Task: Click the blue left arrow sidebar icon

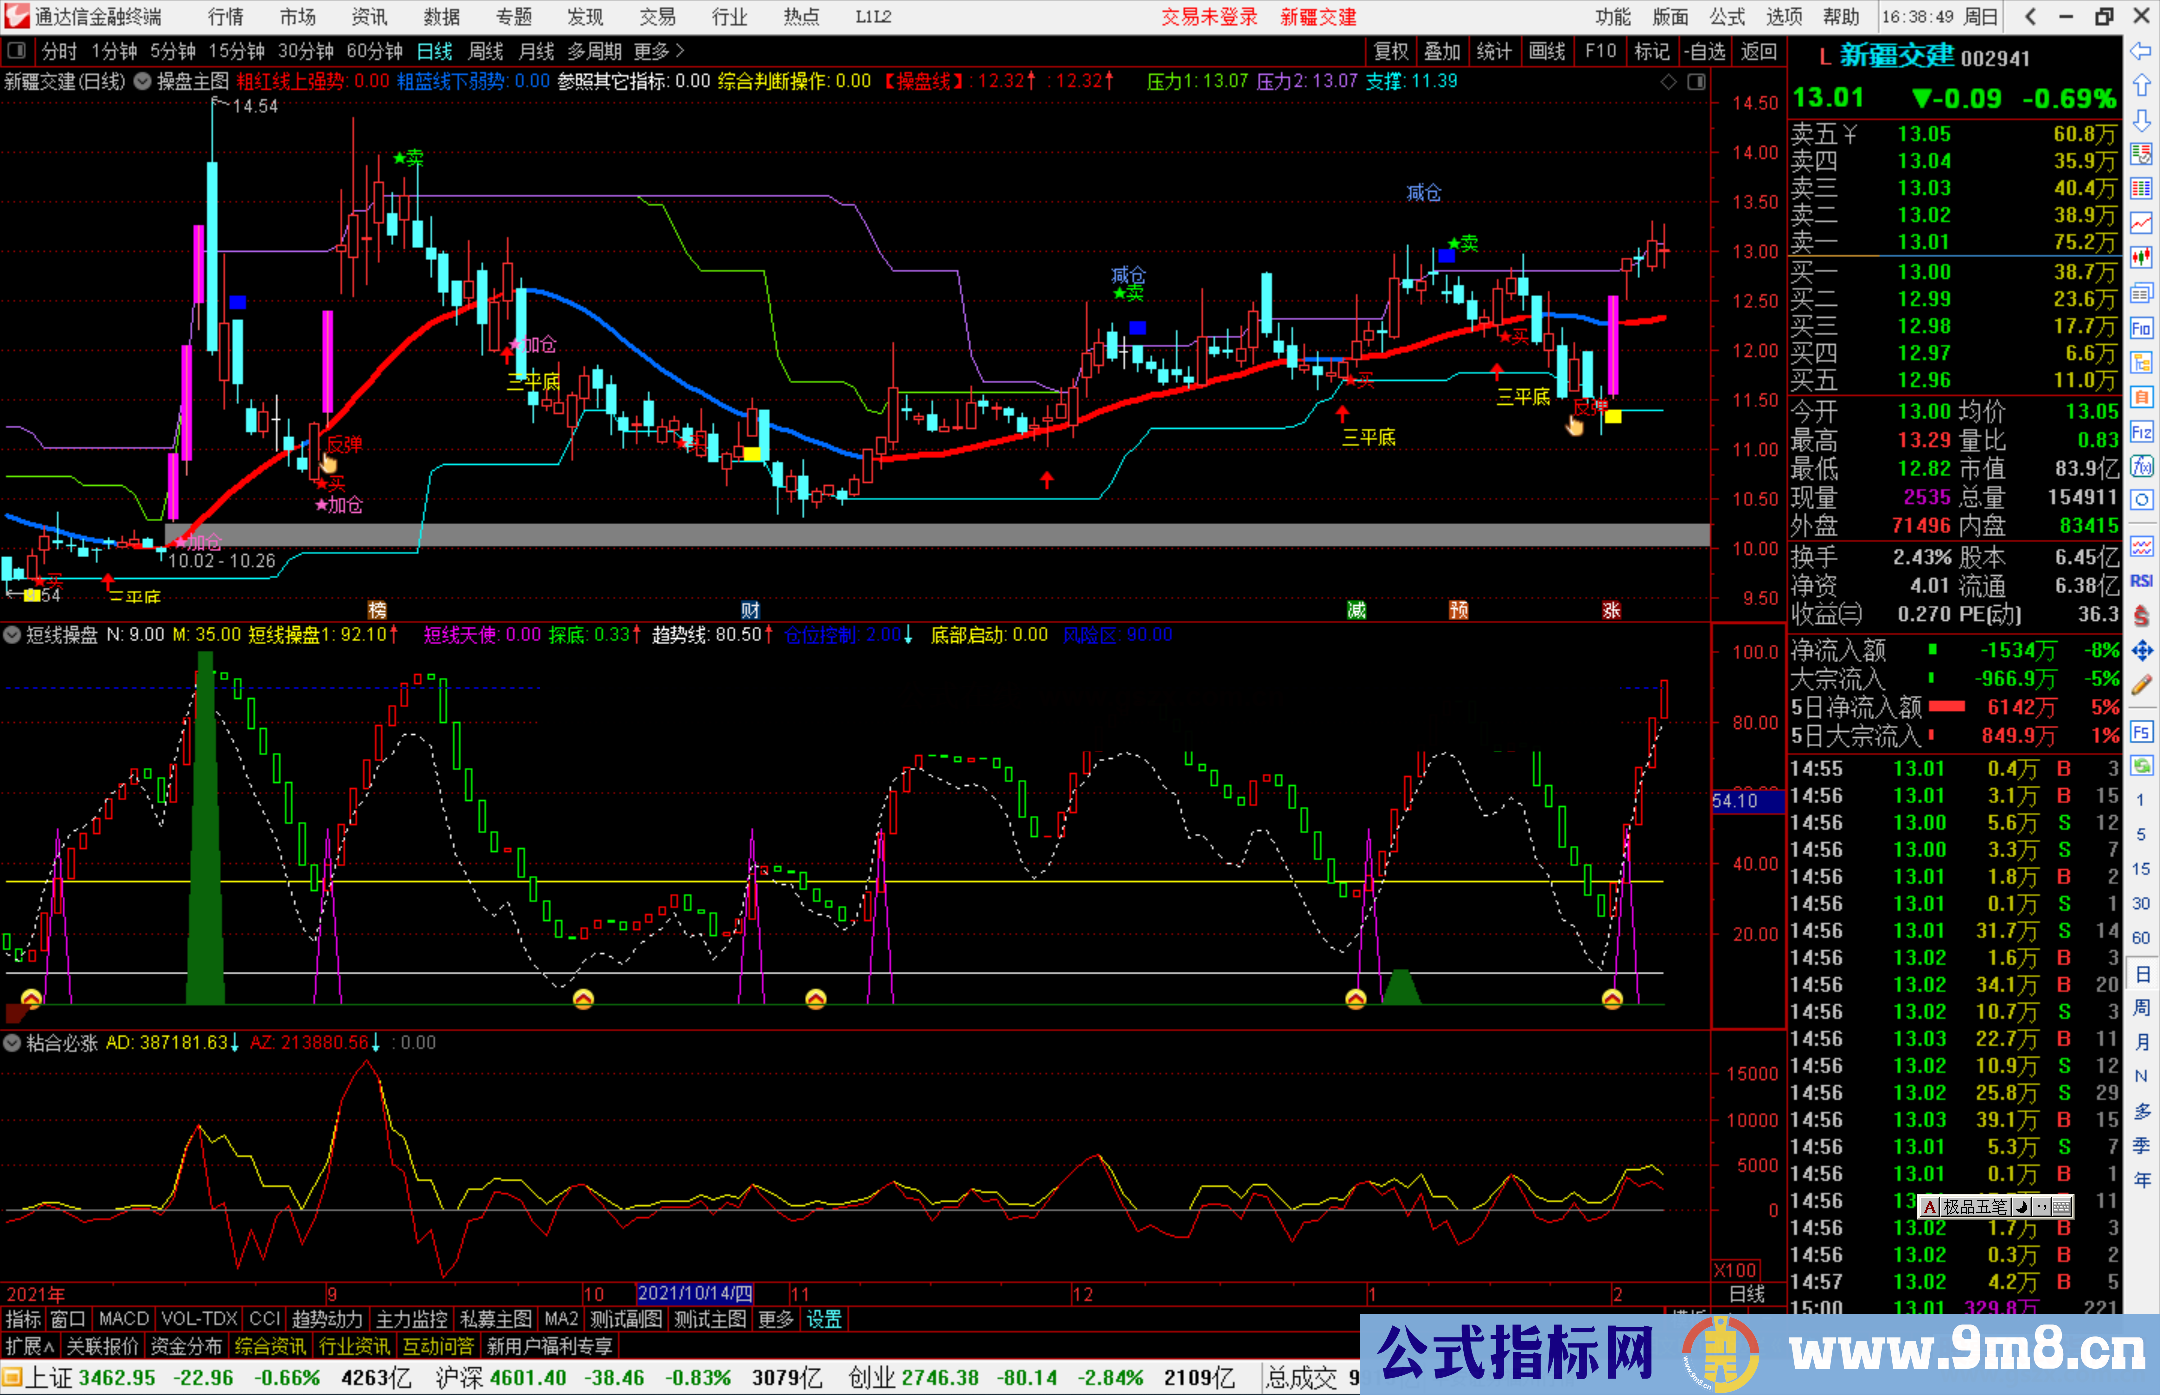Action: tap(2140, 51)
